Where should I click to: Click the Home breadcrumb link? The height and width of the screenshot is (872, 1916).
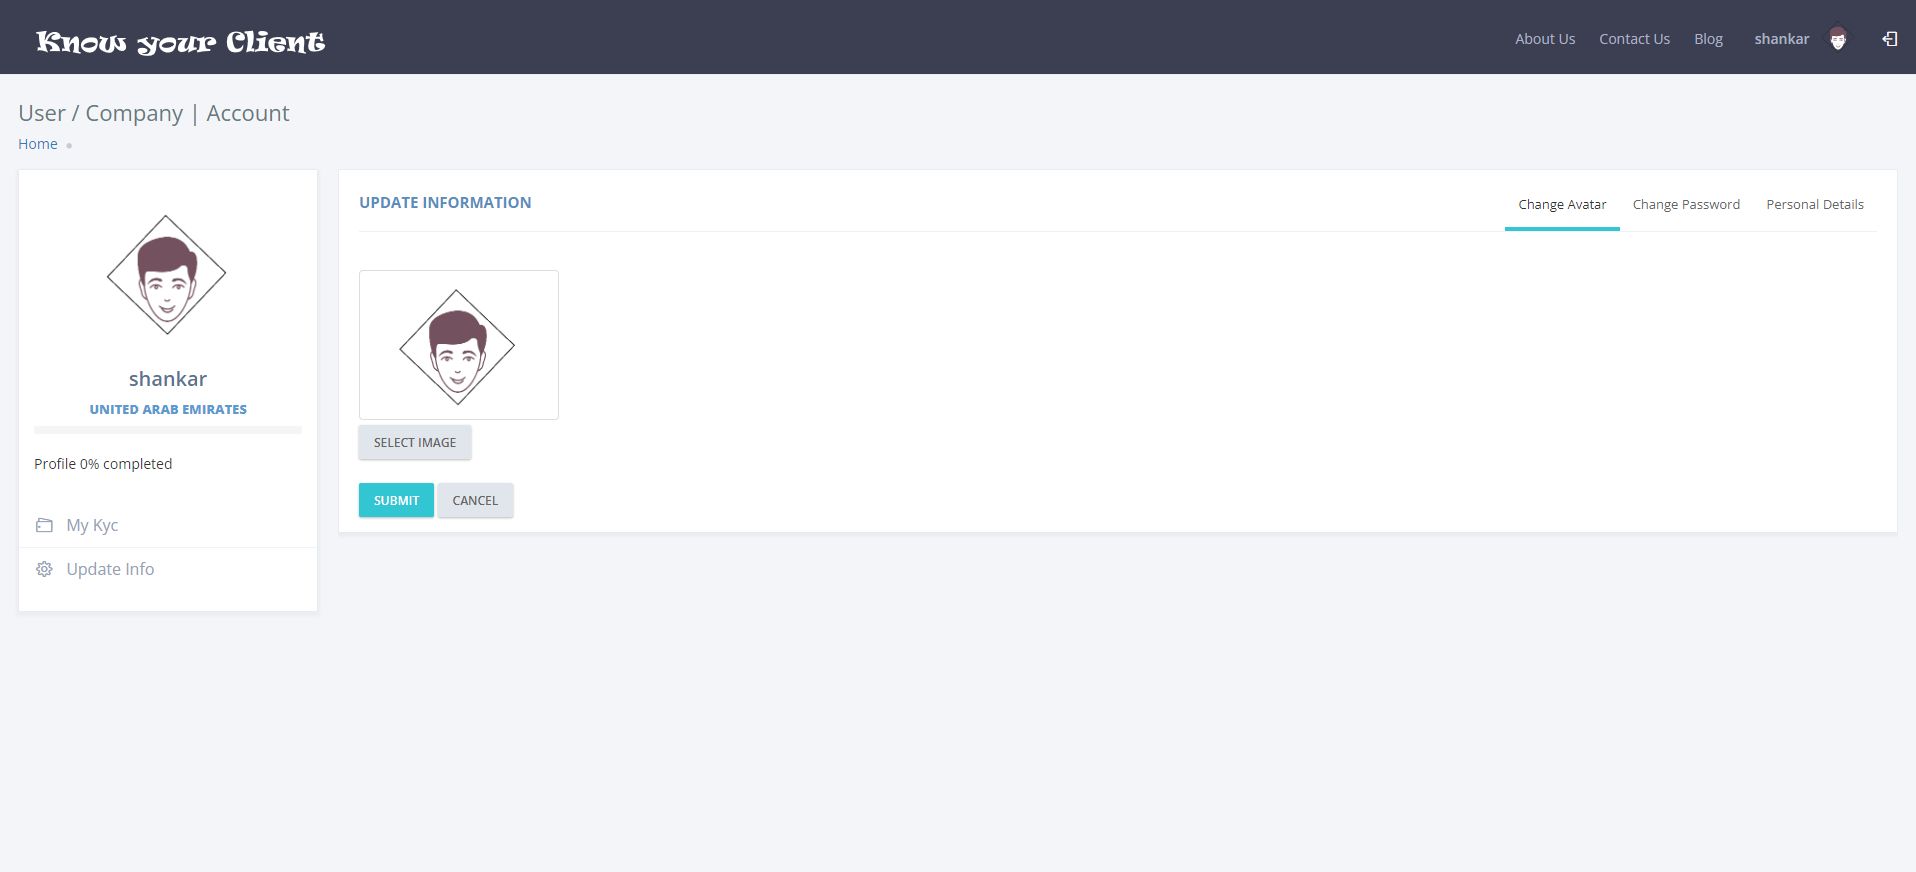(38, 144)
